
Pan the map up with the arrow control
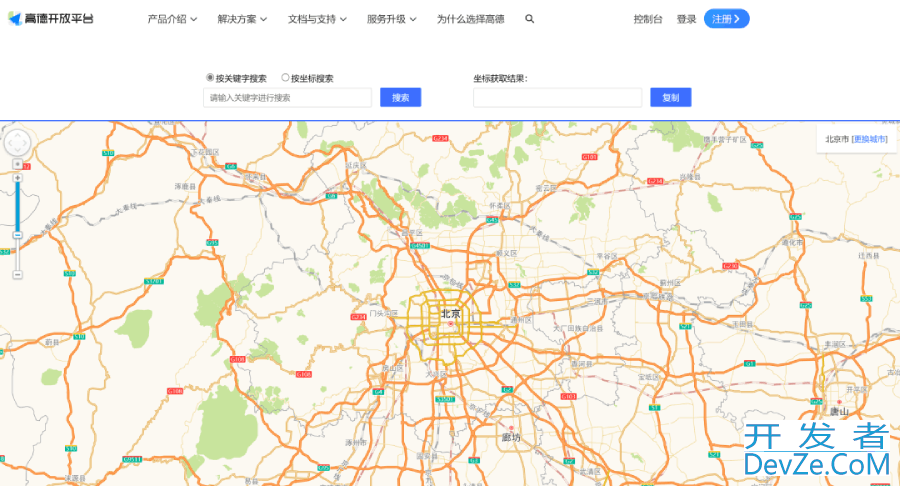[18, 134]
